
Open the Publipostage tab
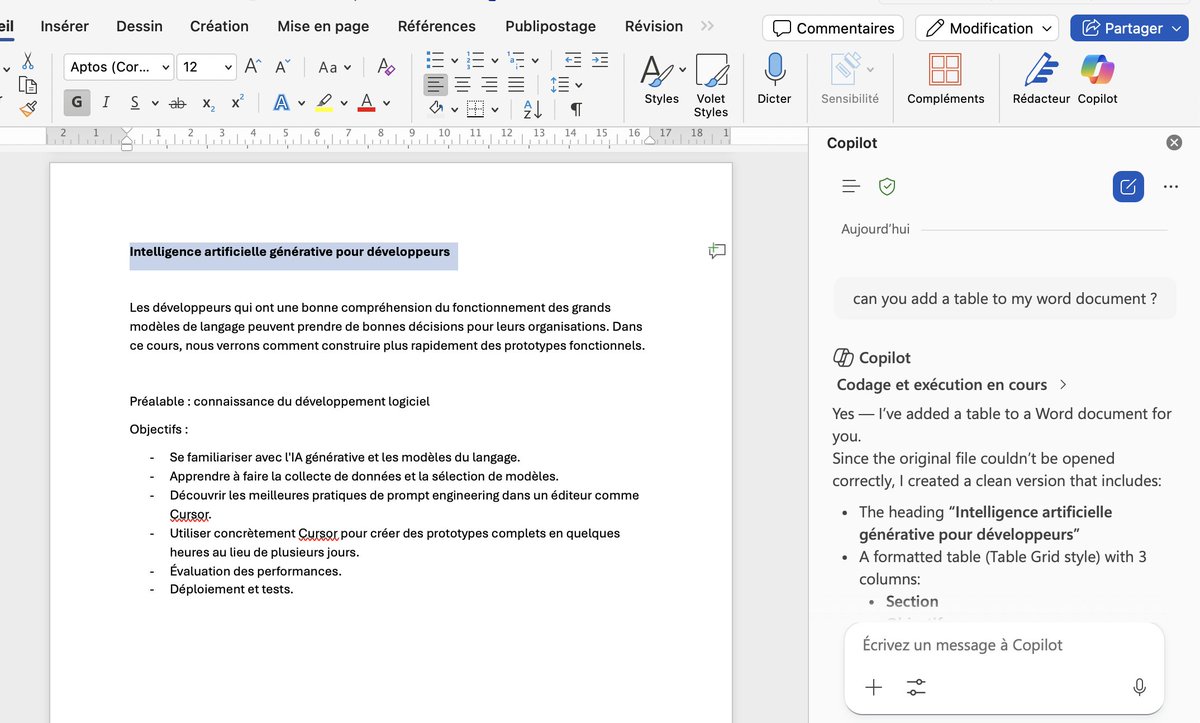pos(550,26)
